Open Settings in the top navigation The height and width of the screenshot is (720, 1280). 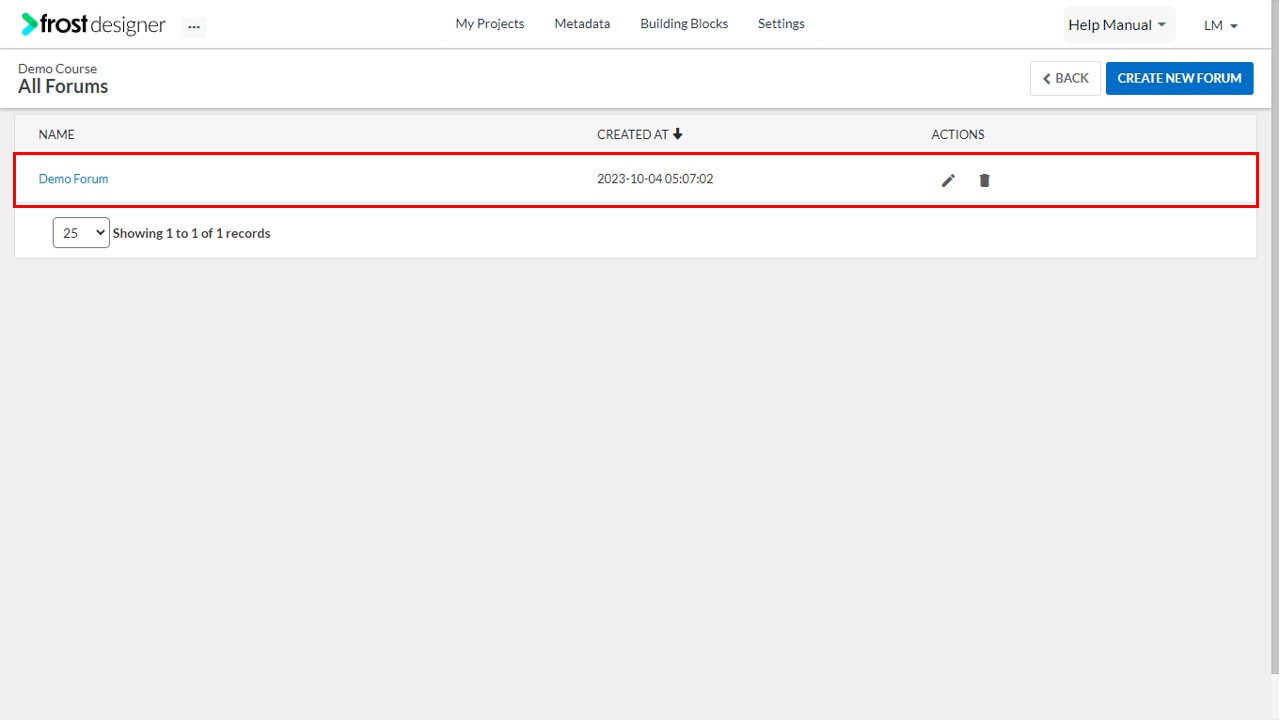781,24
